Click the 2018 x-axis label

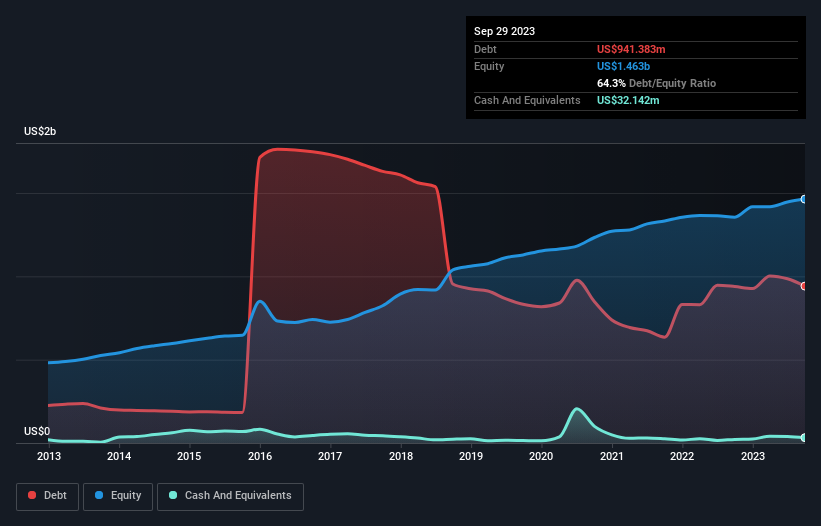click(401, 456)
